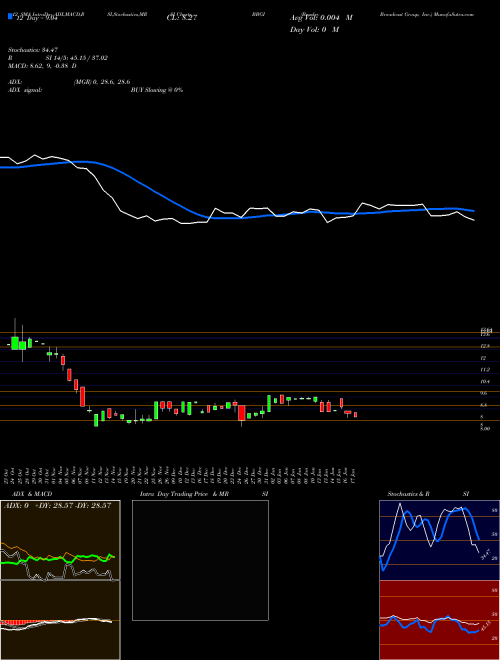
Task: Click the Stochastics & RSI panel title
Action: (x=428, y=494)
